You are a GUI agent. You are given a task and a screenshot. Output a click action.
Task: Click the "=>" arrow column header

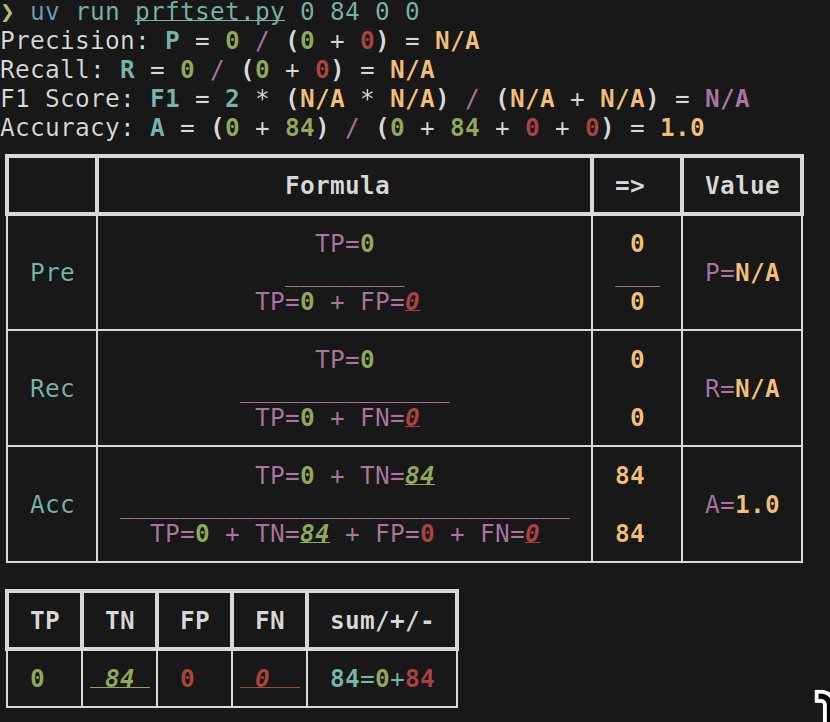[x=629, y=185]
